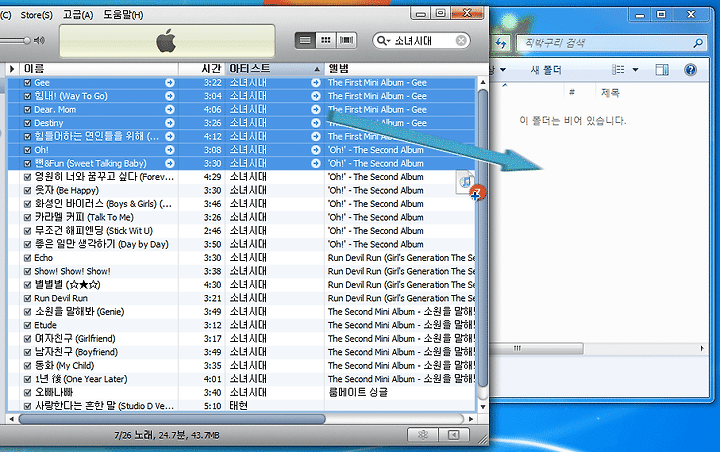Uncheck the 소원을 말해봐 (Genie) checkbox

click(28, 312)
